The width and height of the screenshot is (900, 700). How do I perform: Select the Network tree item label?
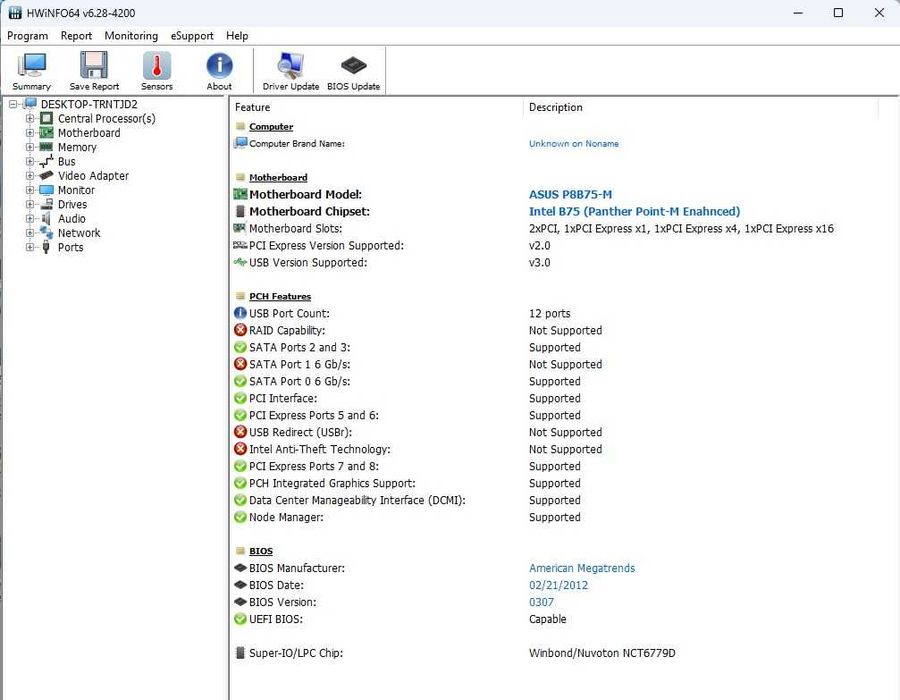tap(79, 233)
